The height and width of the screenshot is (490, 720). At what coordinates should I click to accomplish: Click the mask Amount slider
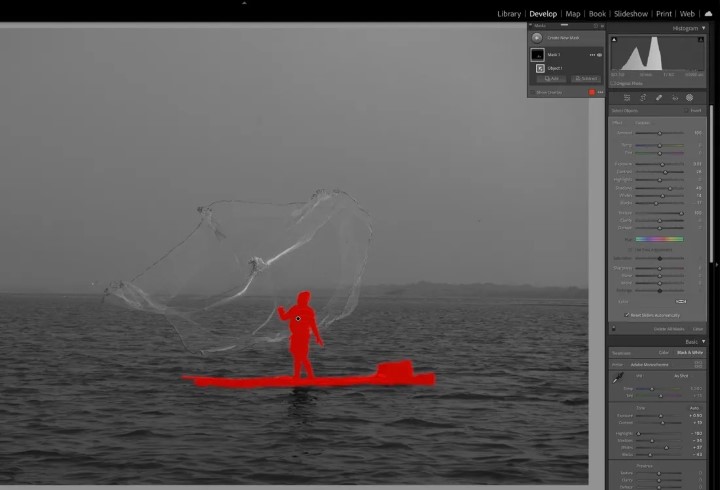coord(659,133)
